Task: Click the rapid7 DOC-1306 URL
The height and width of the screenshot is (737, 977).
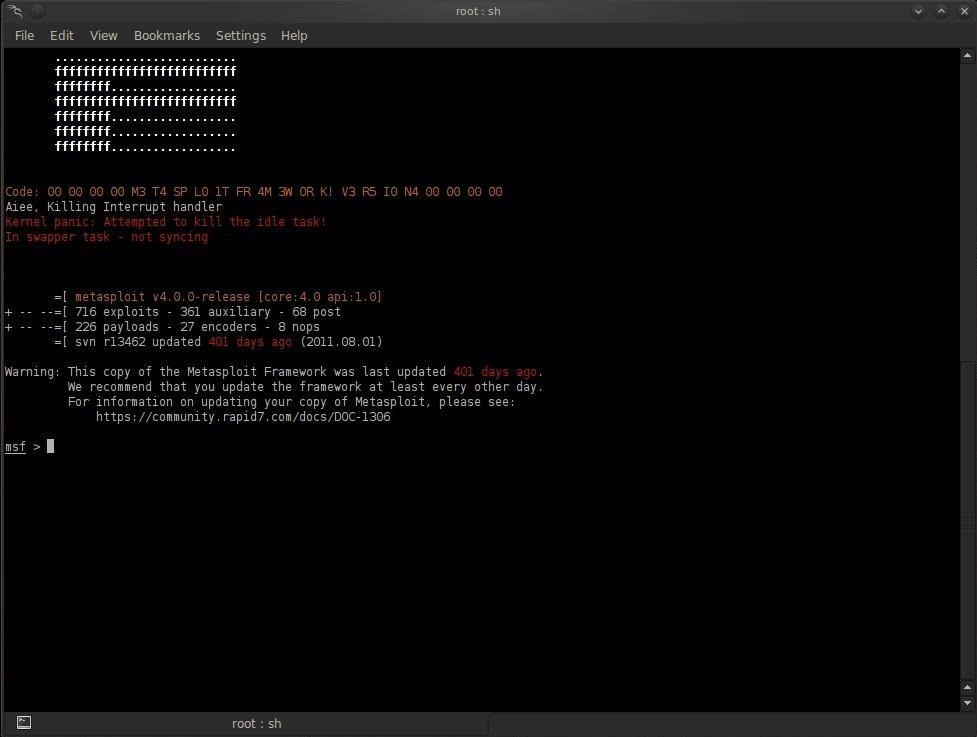Action: (243, 417)
